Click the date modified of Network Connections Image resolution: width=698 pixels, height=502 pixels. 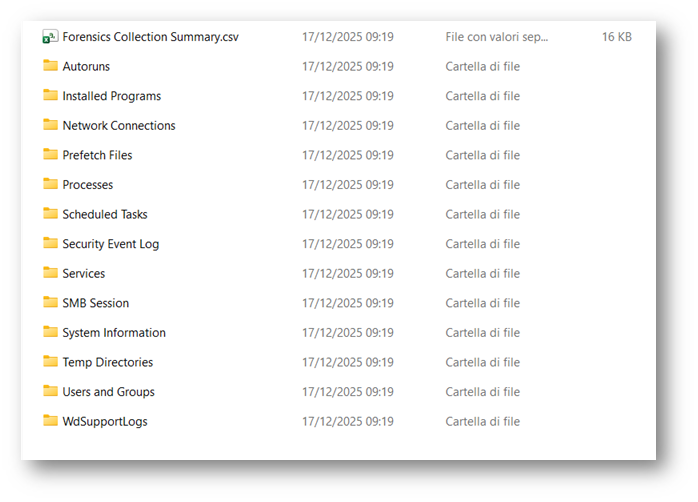point(348,126)
